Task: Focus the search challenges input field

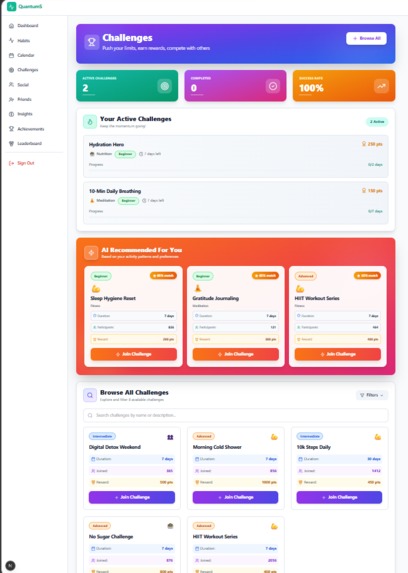Action: pos(236,415)
